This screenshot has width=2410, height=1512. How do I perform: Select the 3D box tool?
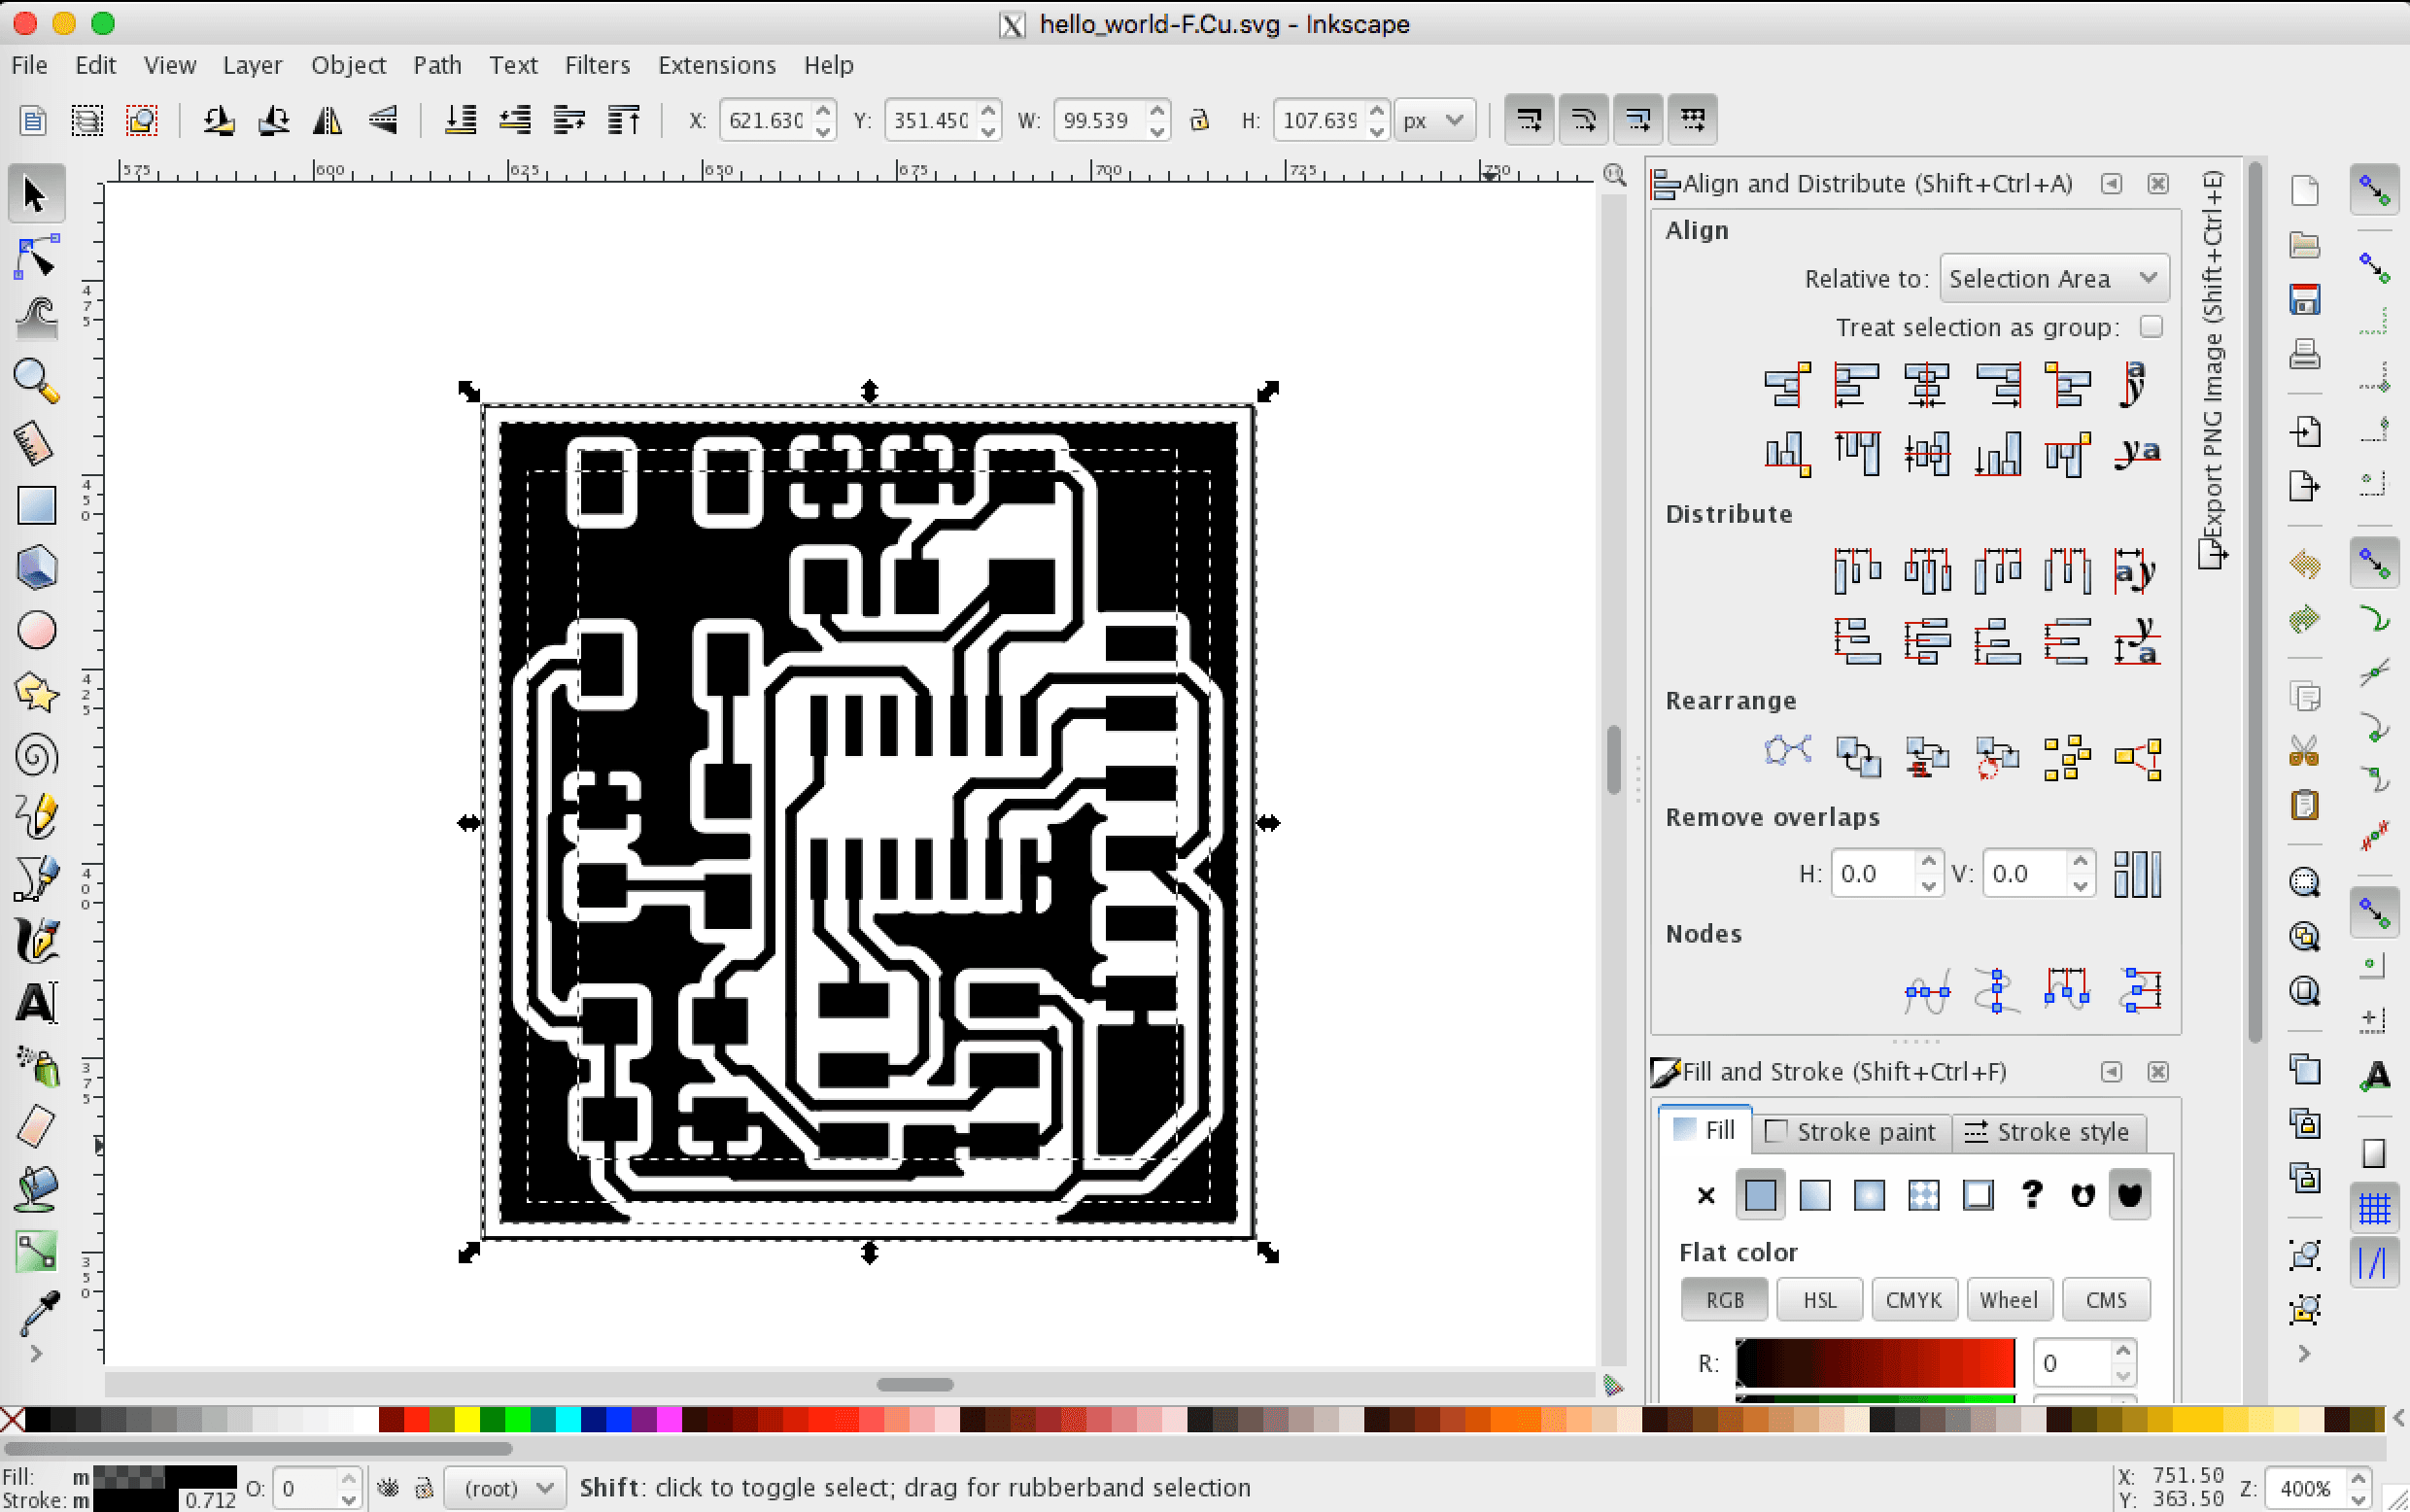(x=36, y=568)
